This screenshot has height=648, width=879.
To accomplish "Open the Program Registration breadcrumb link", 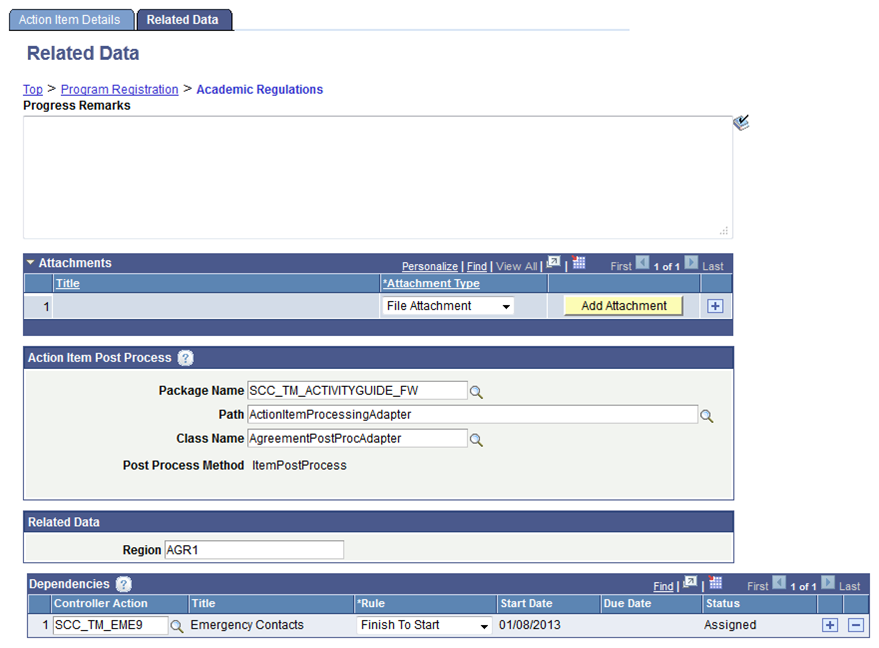I will coord(119,89).
